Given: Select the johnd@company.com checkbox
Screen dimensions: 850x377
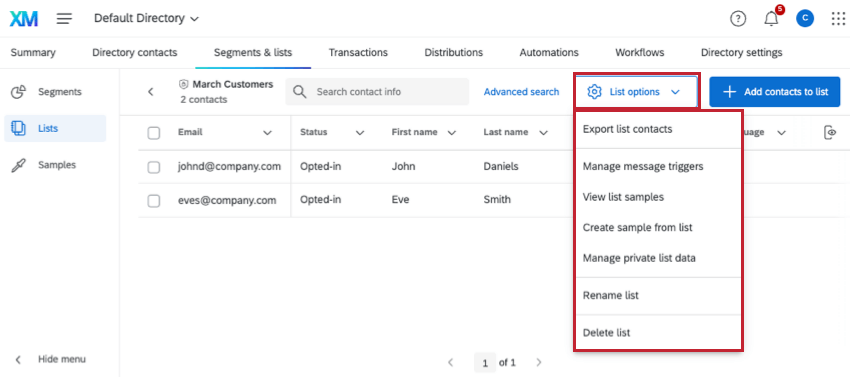Looking at the screenshot, I should coord(154,167).
